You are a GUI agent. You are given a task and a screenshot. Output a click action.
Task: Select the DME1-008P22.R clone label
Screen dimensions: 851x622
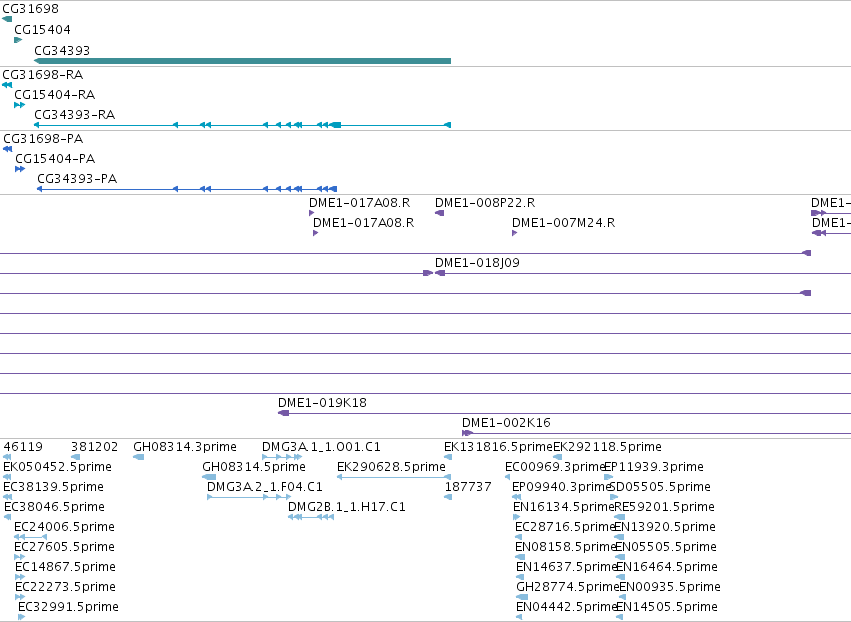coord(485,202)
